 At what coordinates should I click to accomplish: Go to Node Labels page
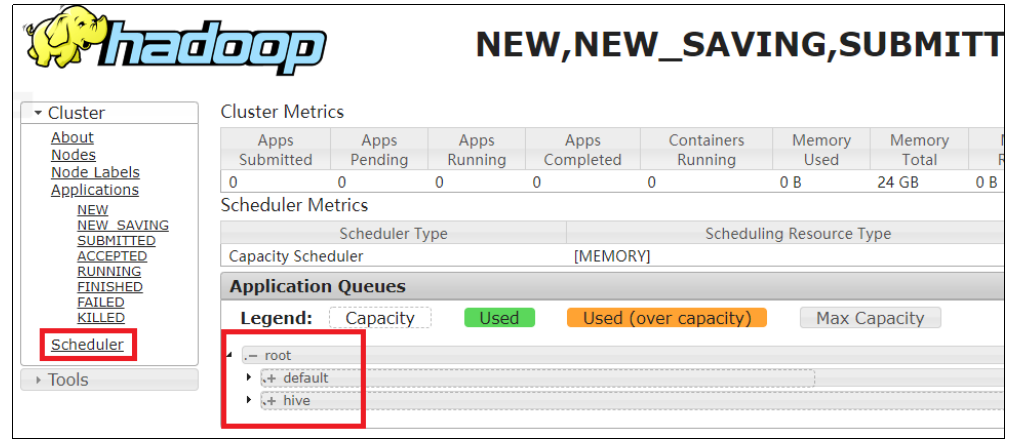95,172
